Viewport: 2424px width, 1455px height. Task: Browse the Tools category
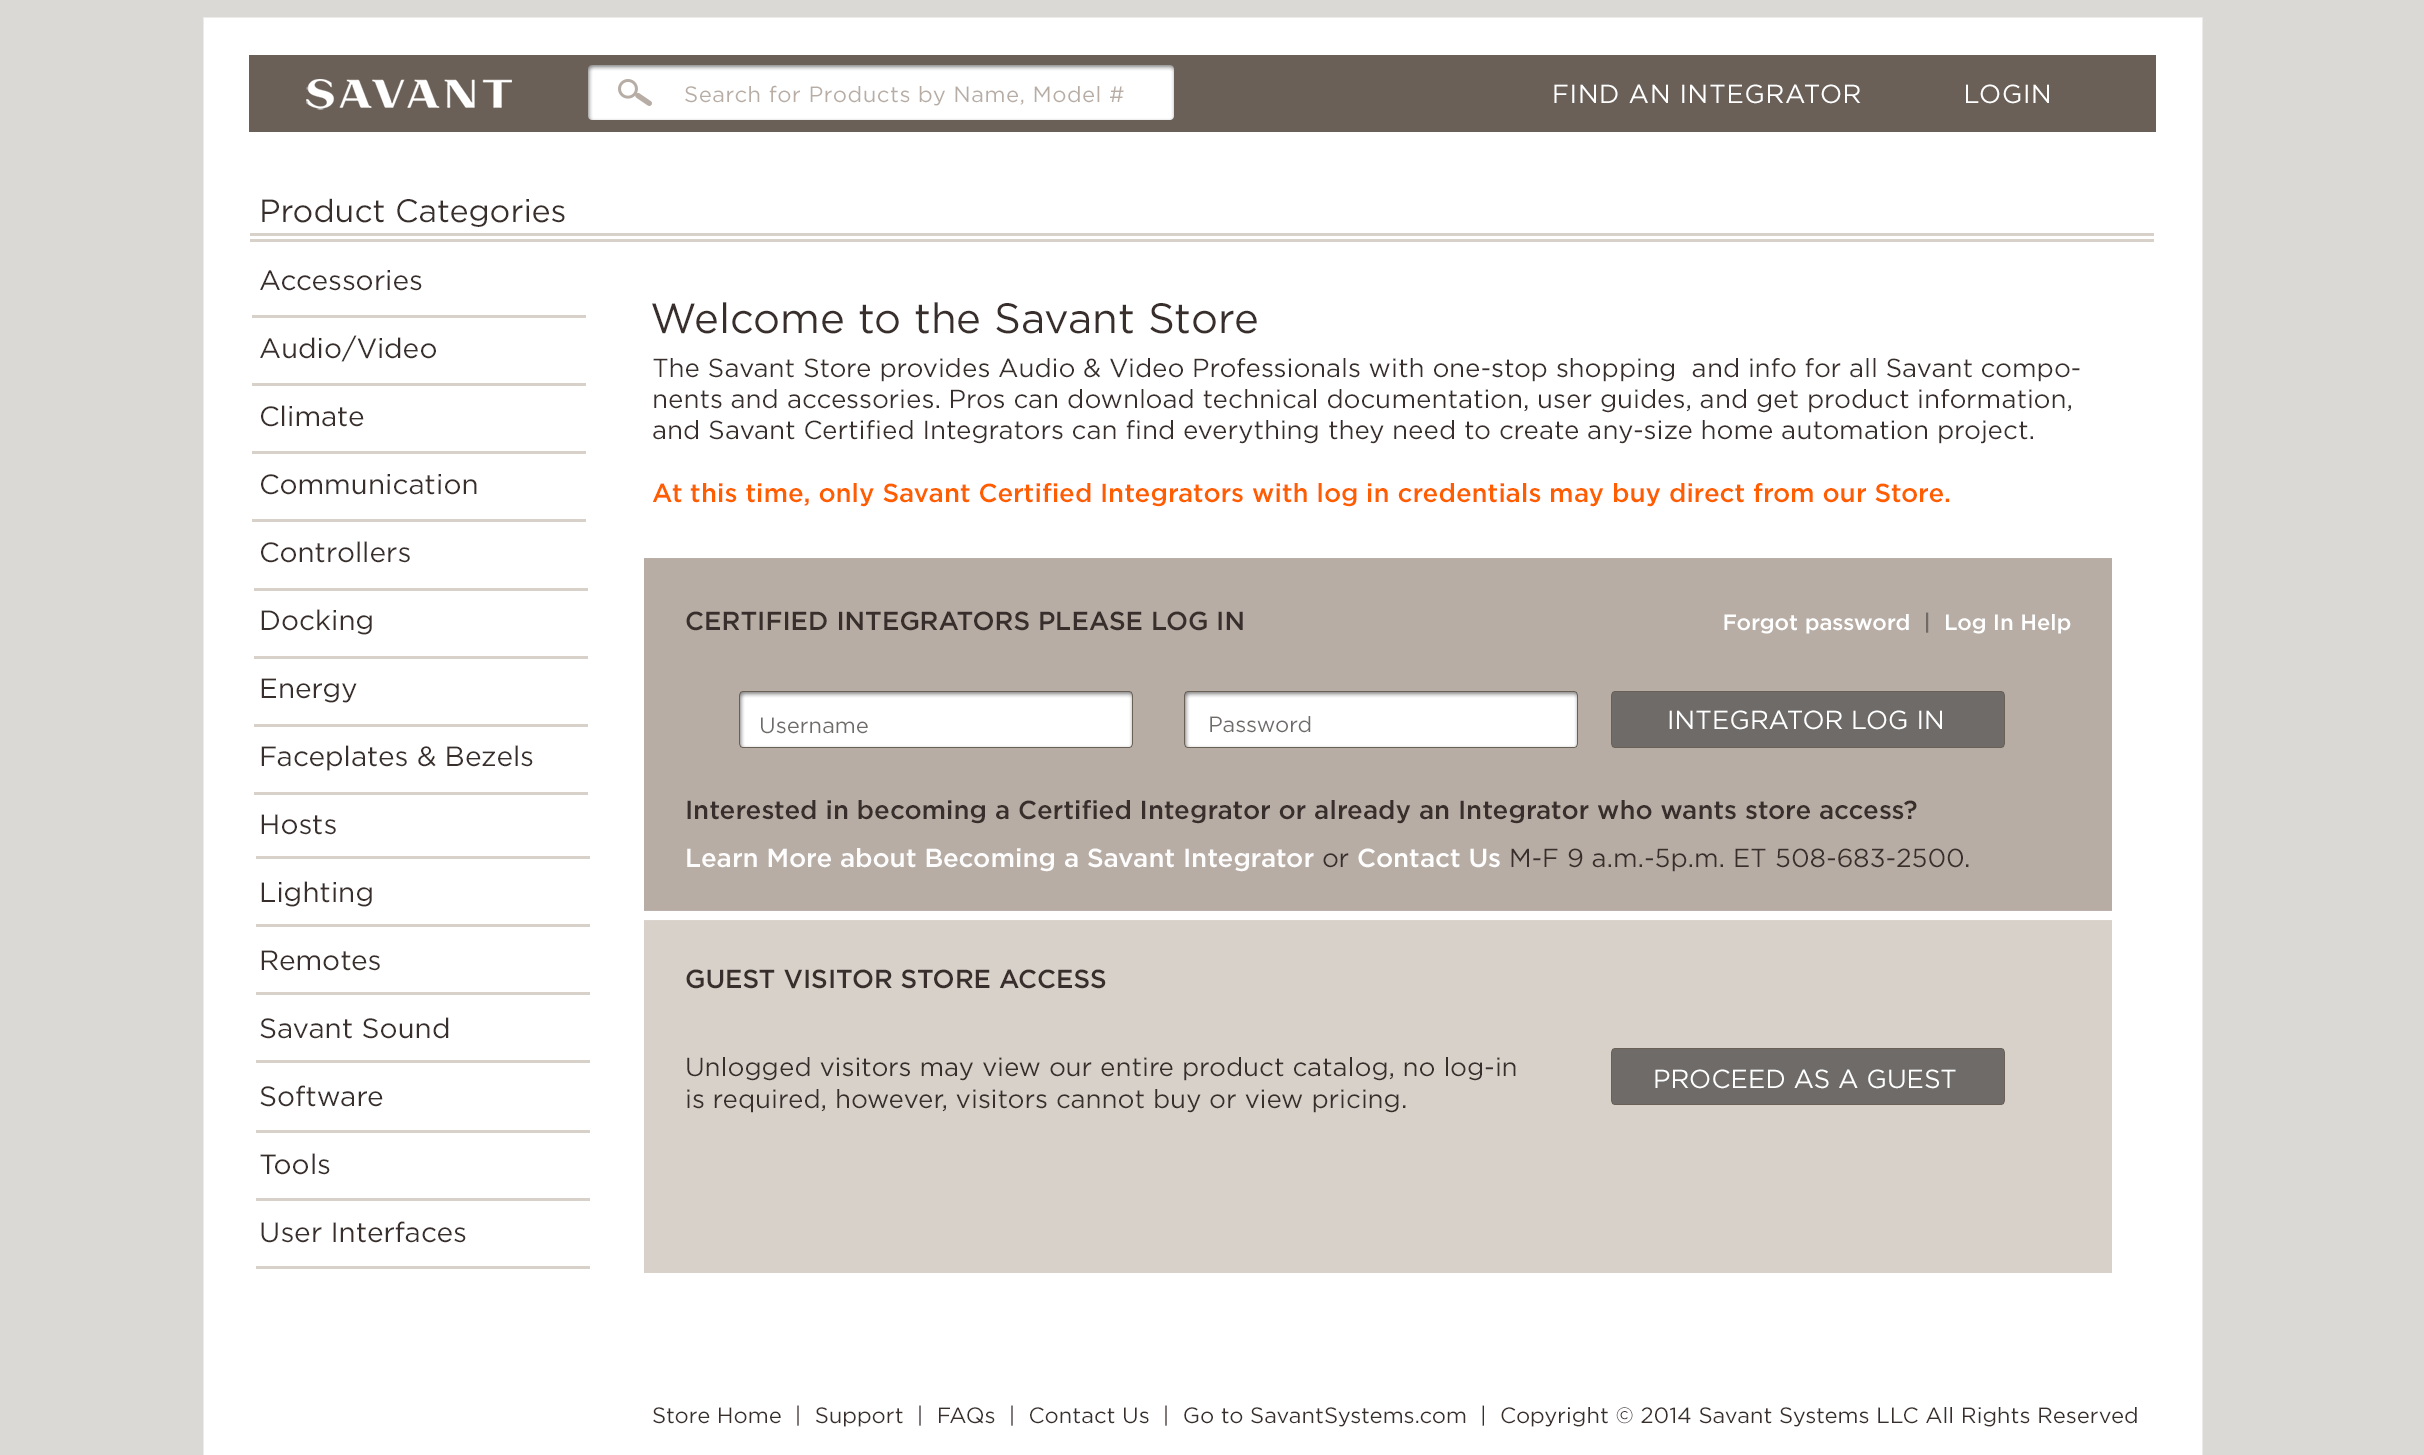(x=295, y=1164)
